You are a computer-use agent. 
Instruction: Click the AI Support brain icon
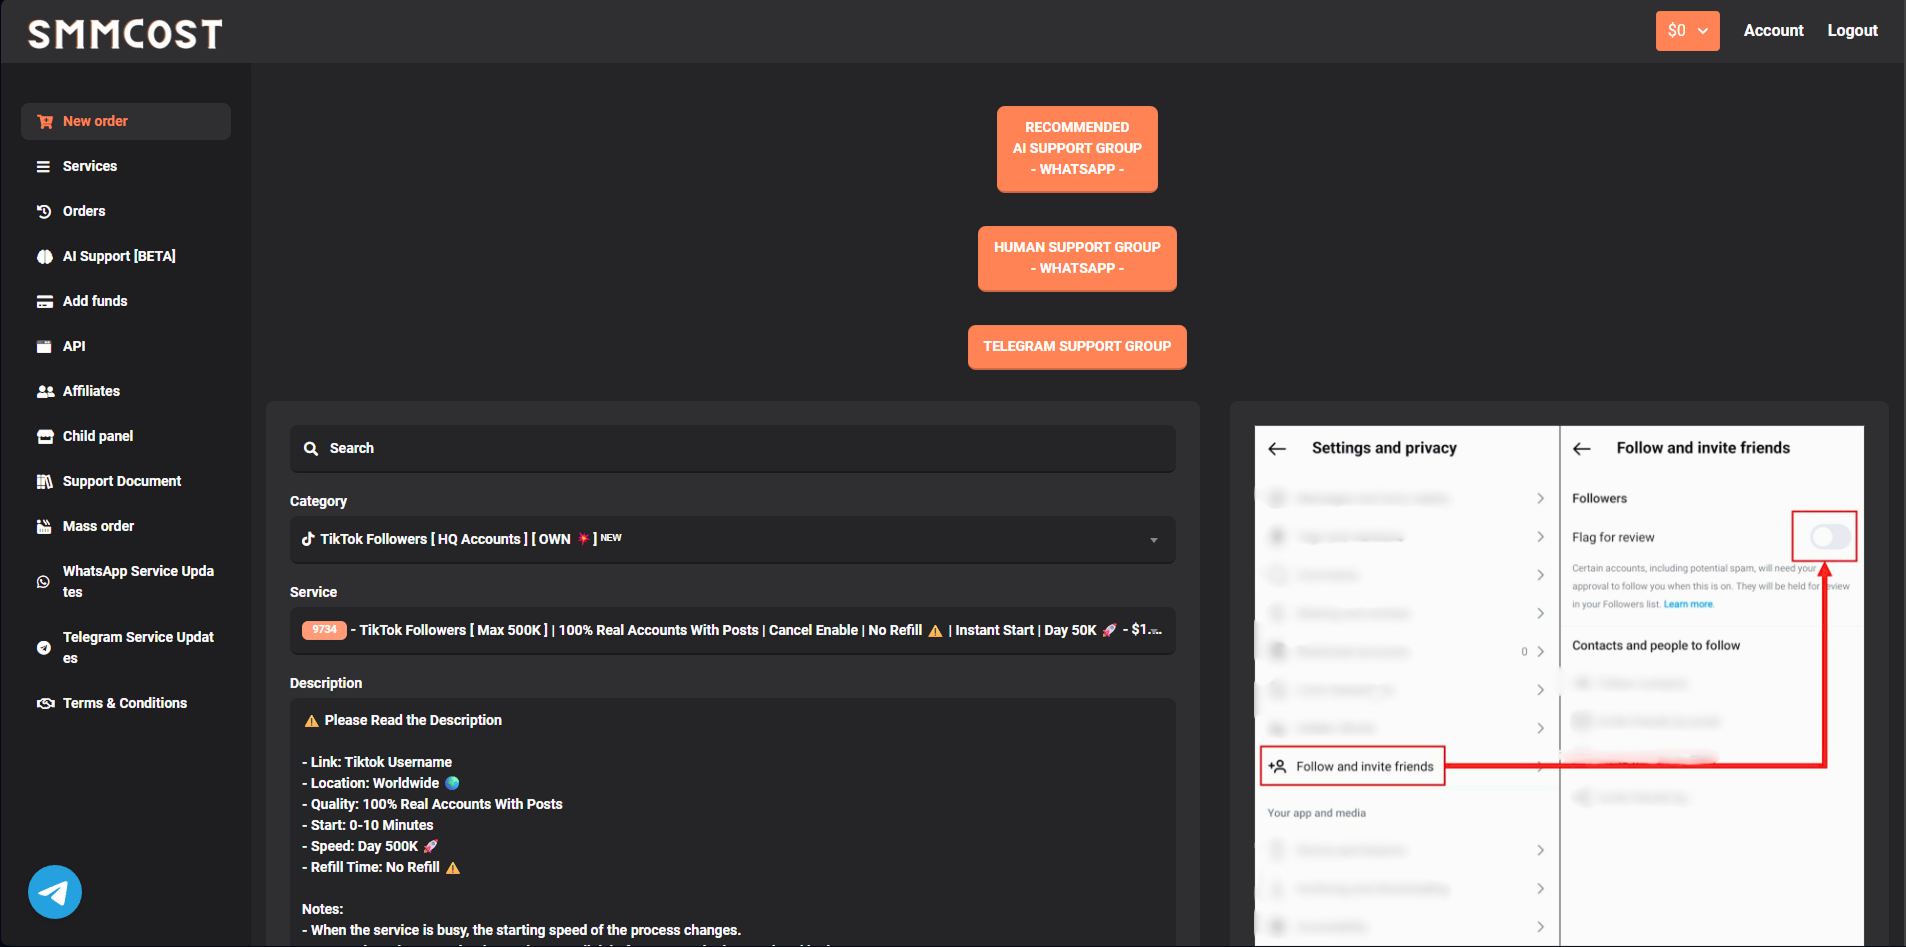pos(45,256)
